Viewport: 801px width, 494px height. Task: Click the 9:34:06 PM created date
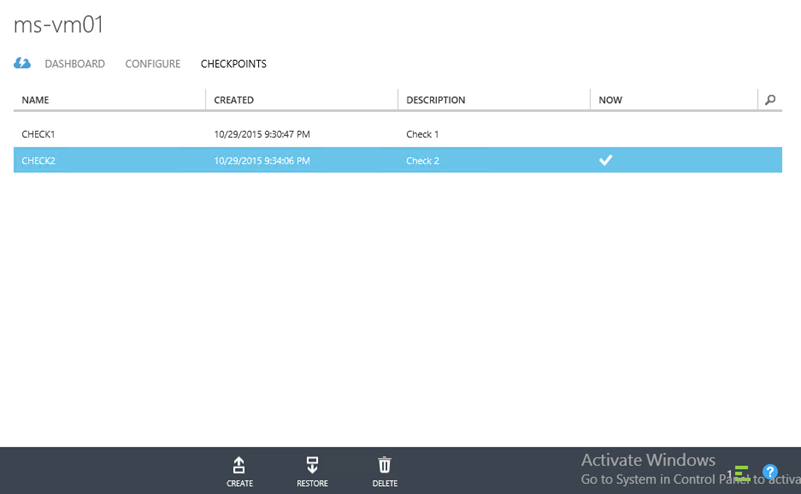click(x=262, y=160)
